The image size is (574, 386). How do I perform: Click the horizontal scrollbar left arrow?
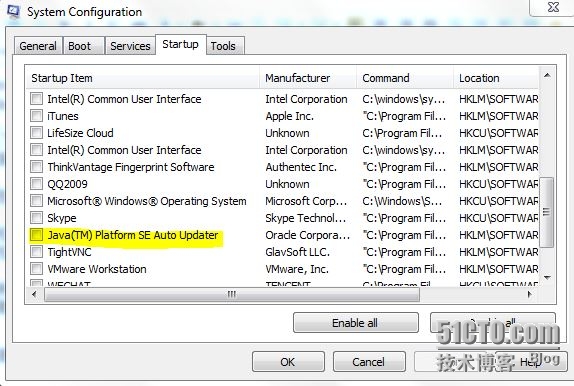(34, 294)
